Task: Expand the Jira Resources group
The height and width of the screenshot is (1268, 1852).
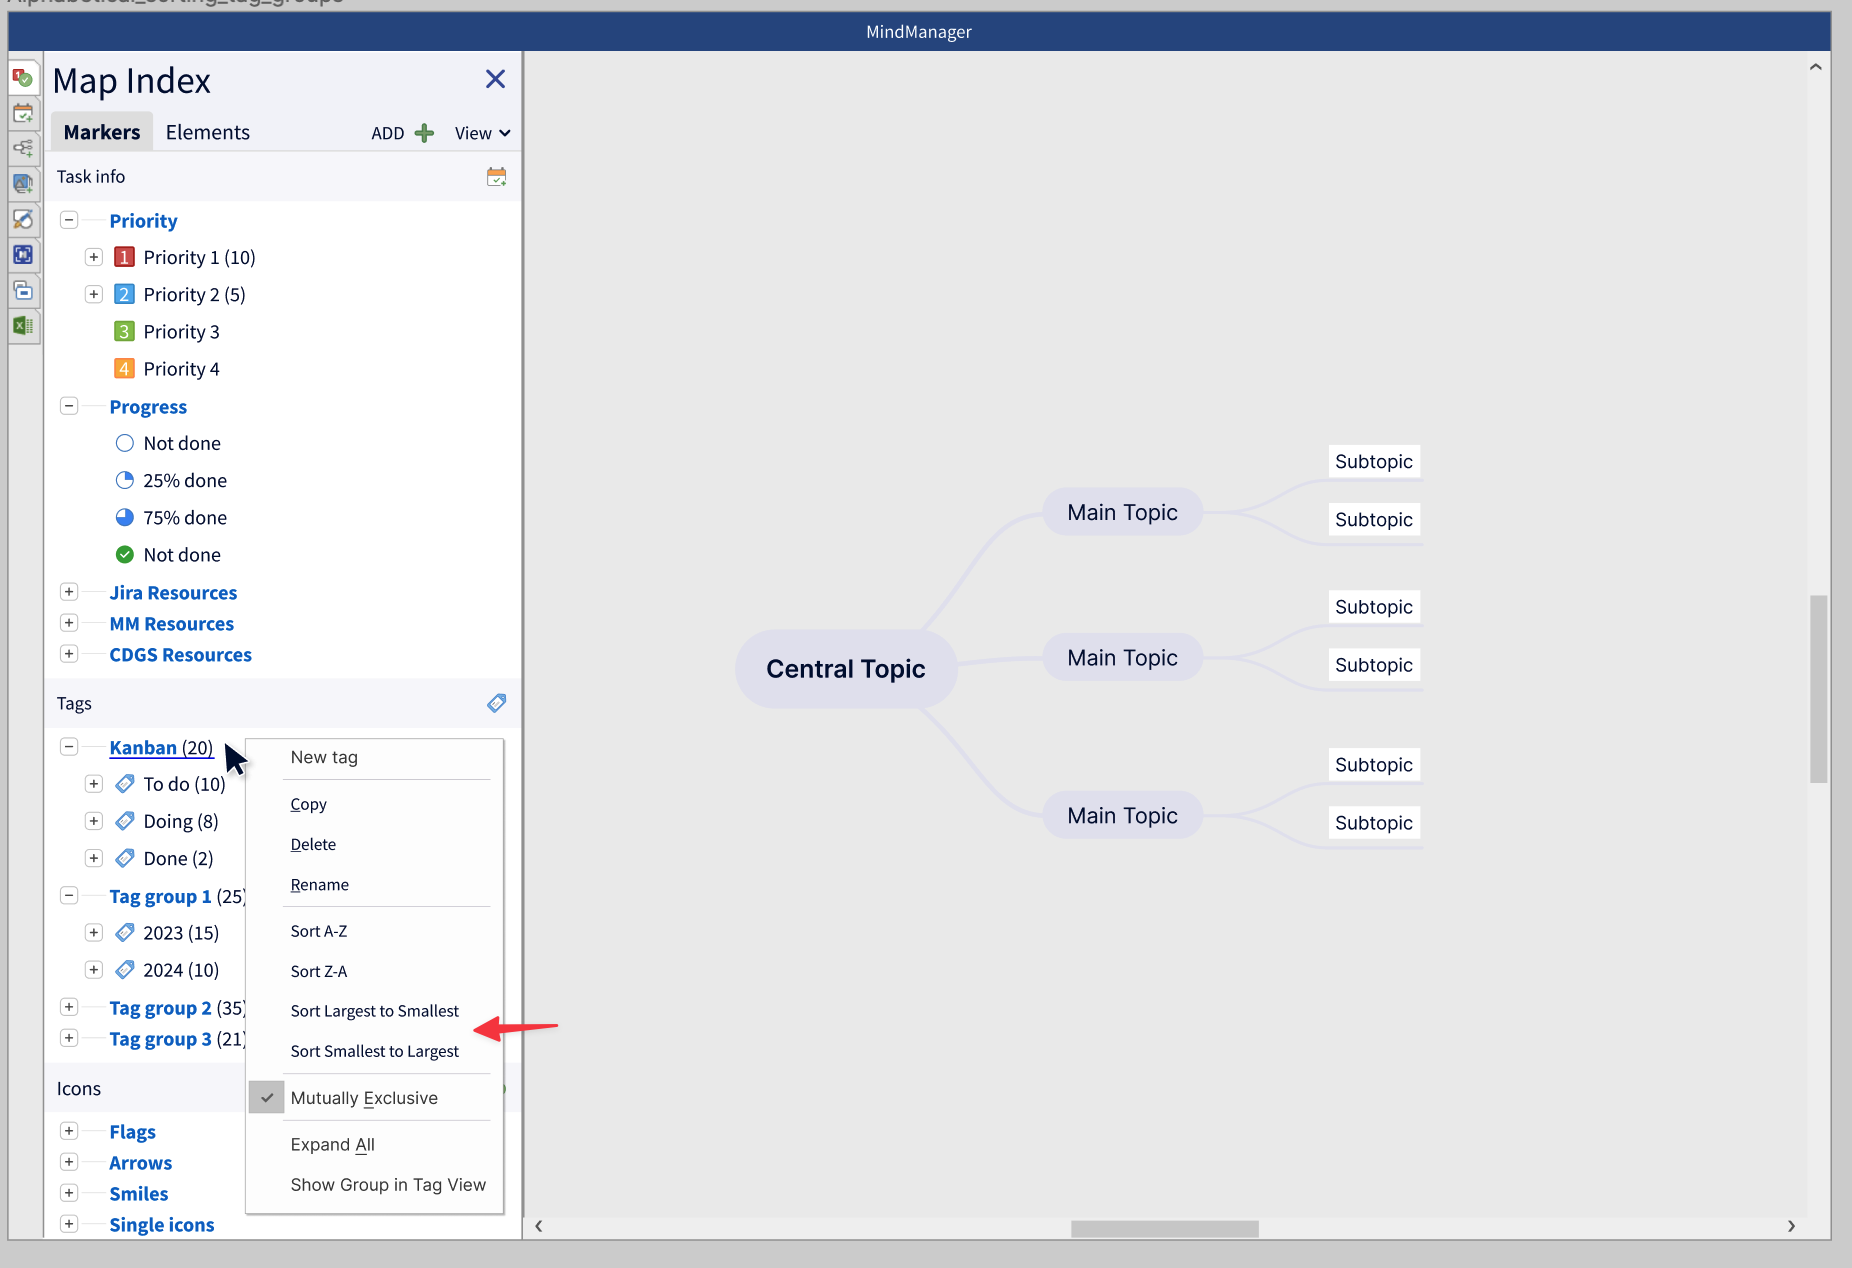Action: [69, 592]
